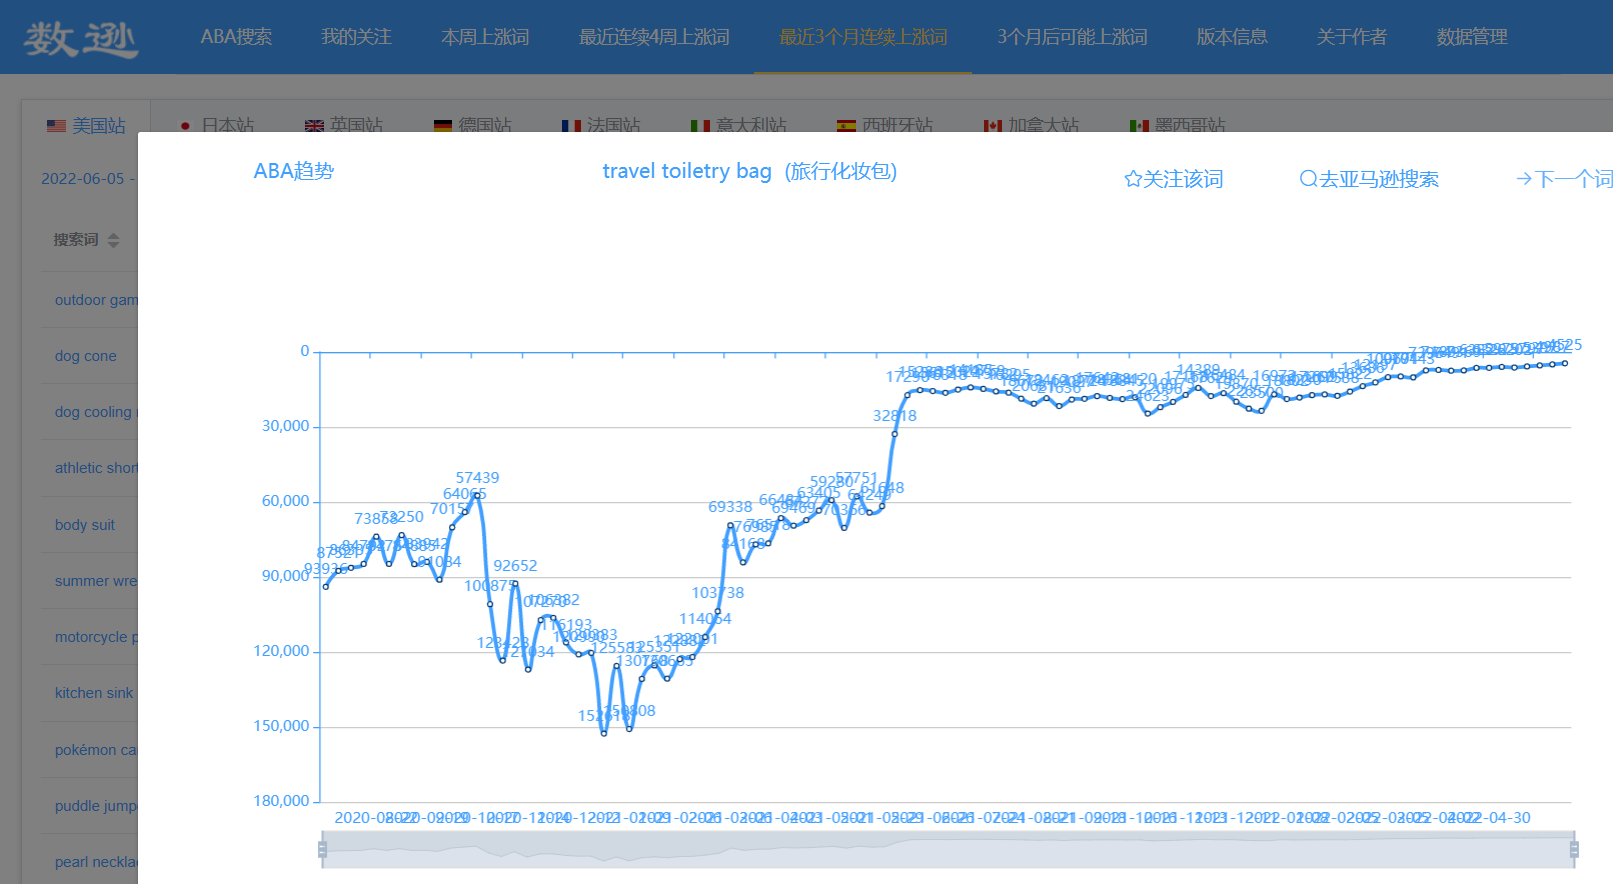Open outdoor games keyword row
This screenshot has height=884, width=1613.
click(96, 300)
